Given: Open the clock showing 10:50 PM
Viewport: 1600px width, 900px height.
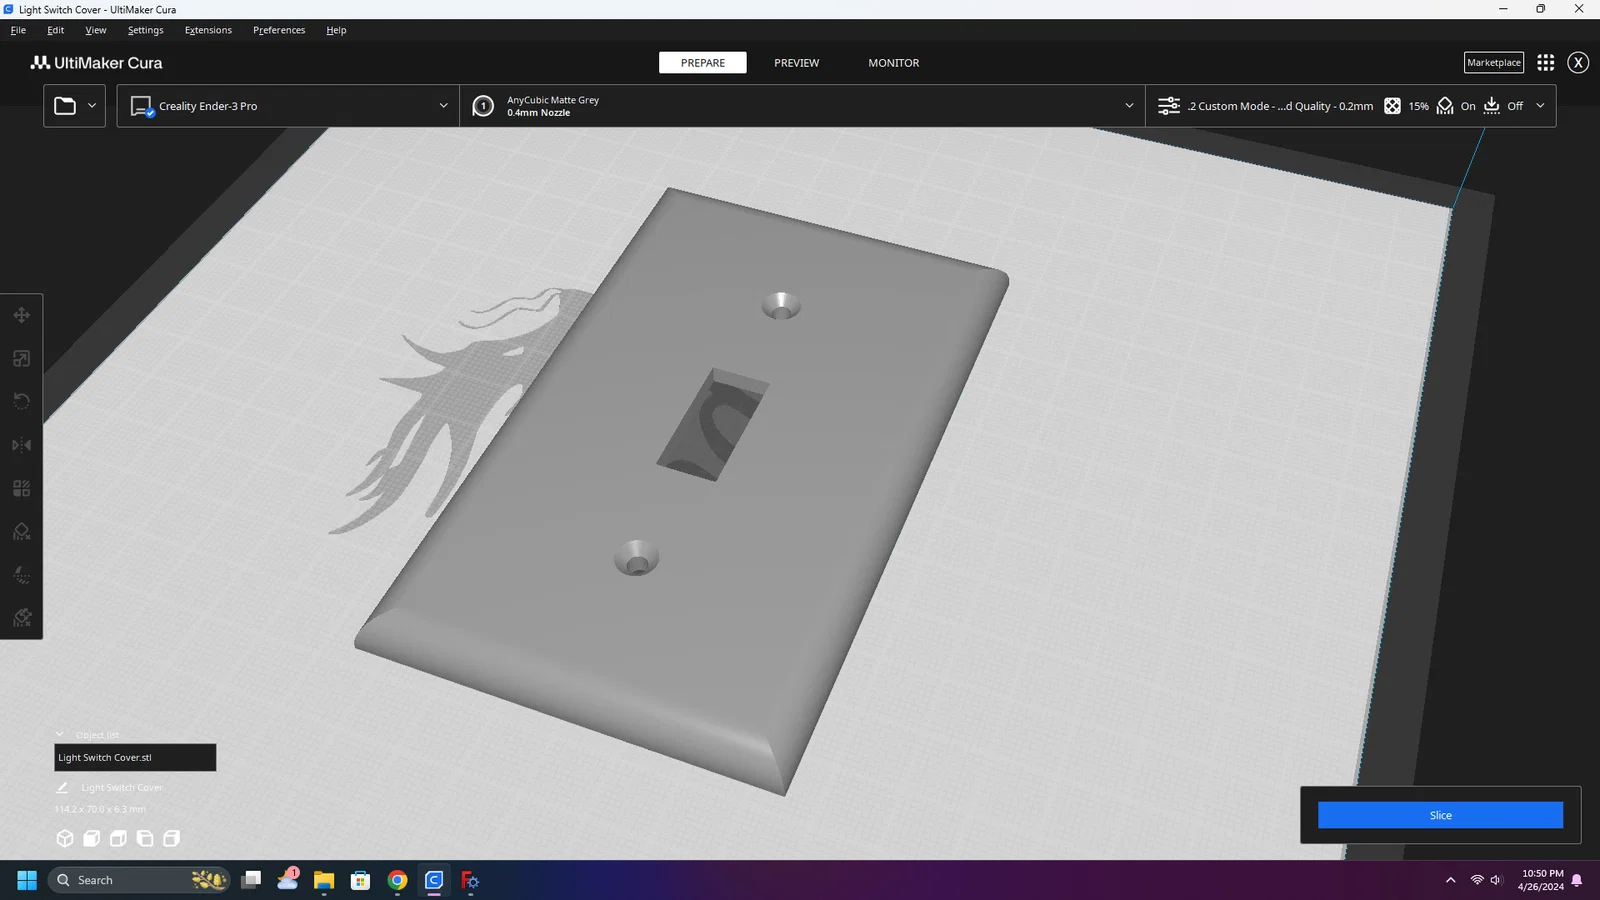Looking at the screenshot, I should click(x=1541, y=880).
